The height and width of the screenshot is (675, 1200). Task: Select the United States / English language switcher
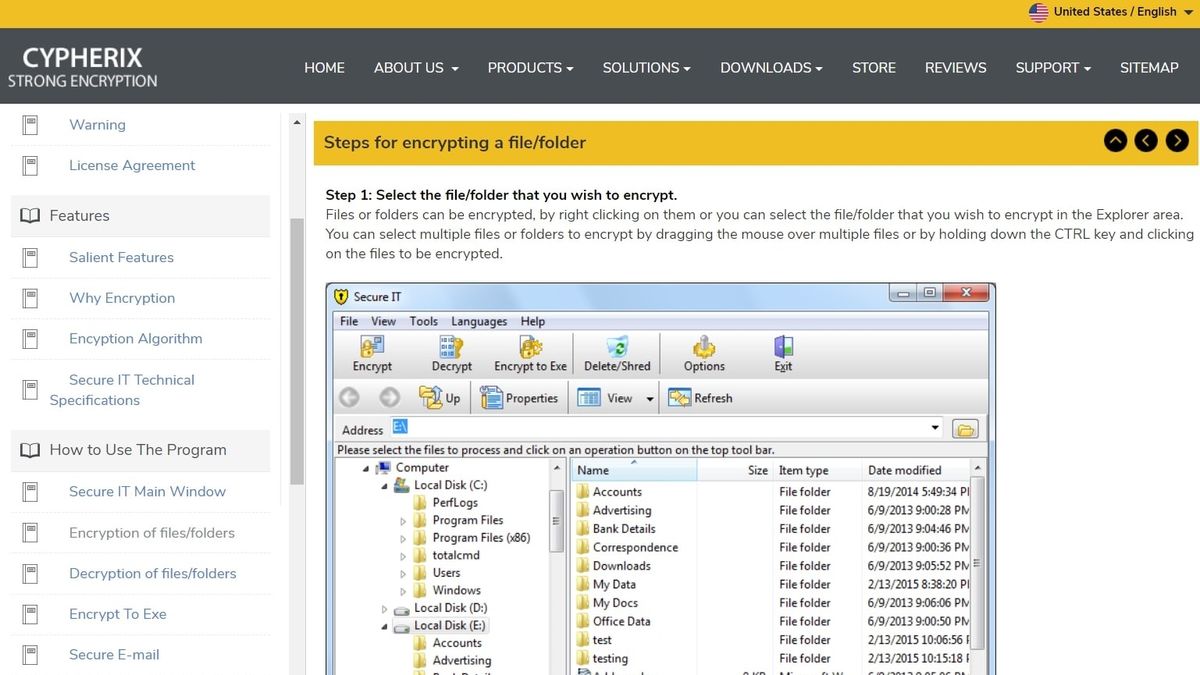click(x=1110, y=12)
